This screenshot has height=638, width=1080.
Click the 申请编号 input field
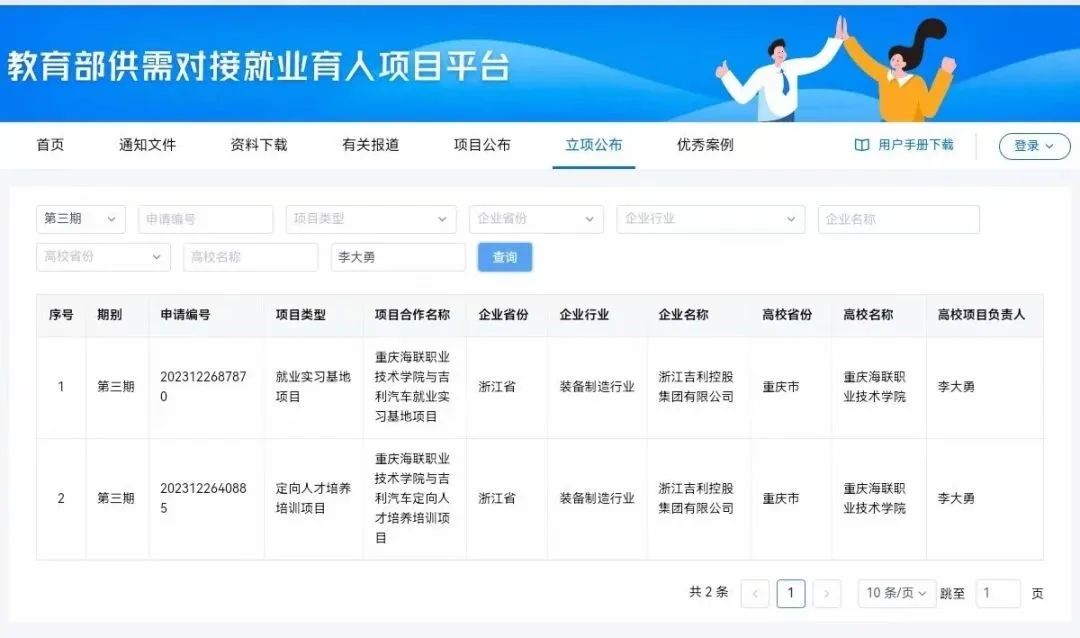pyautogui.click(x=205, y=219)
